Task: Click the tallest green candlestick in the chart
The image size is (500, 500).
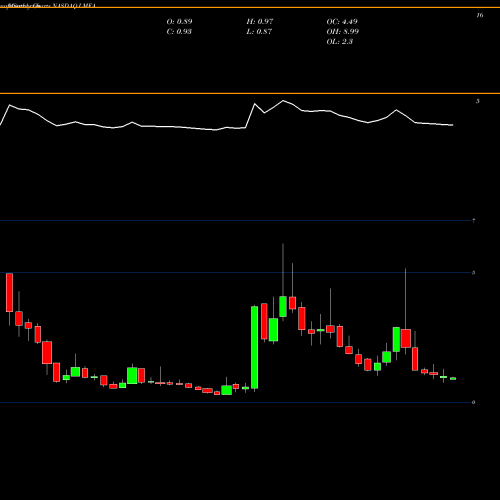Action: [254, 347]
